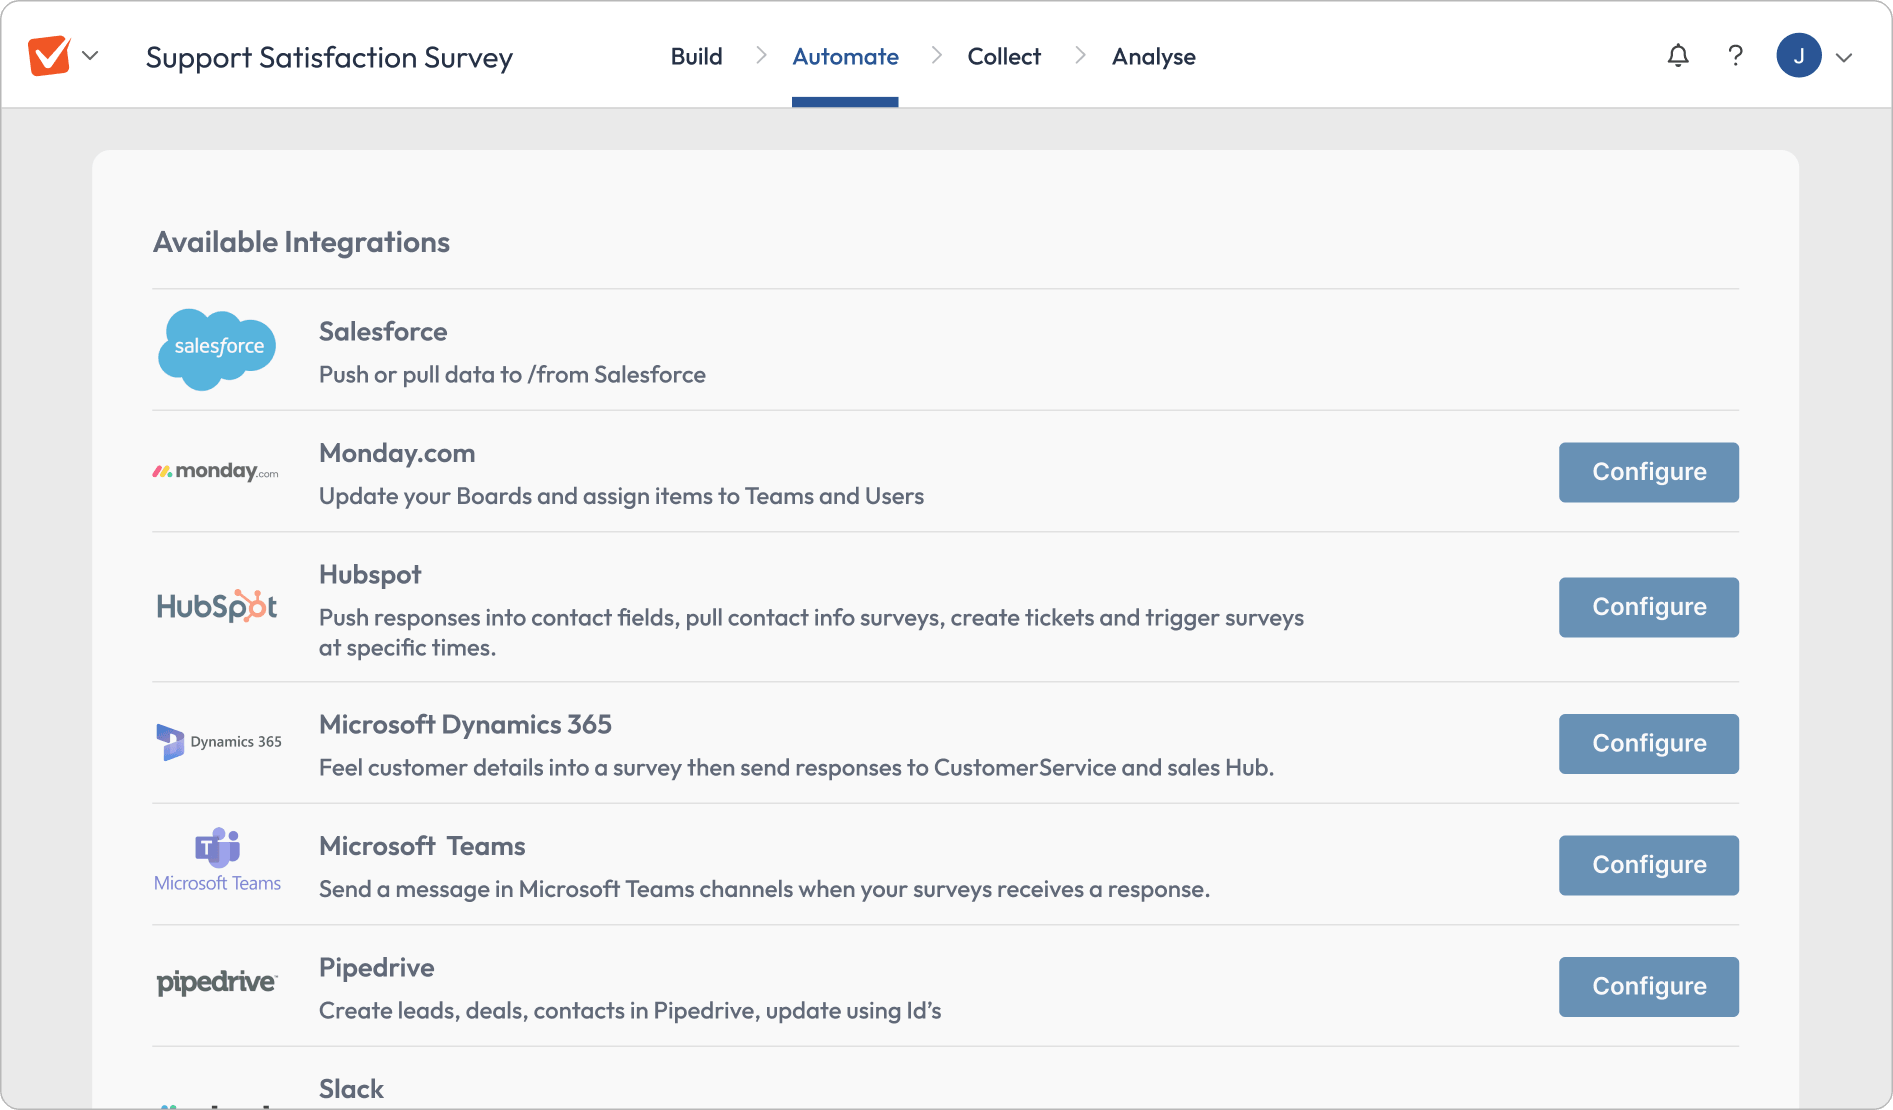Click the SurveySparrow logo icon
The width and height of the screenshot is (1893, 1110).
(x=49, y=56)
